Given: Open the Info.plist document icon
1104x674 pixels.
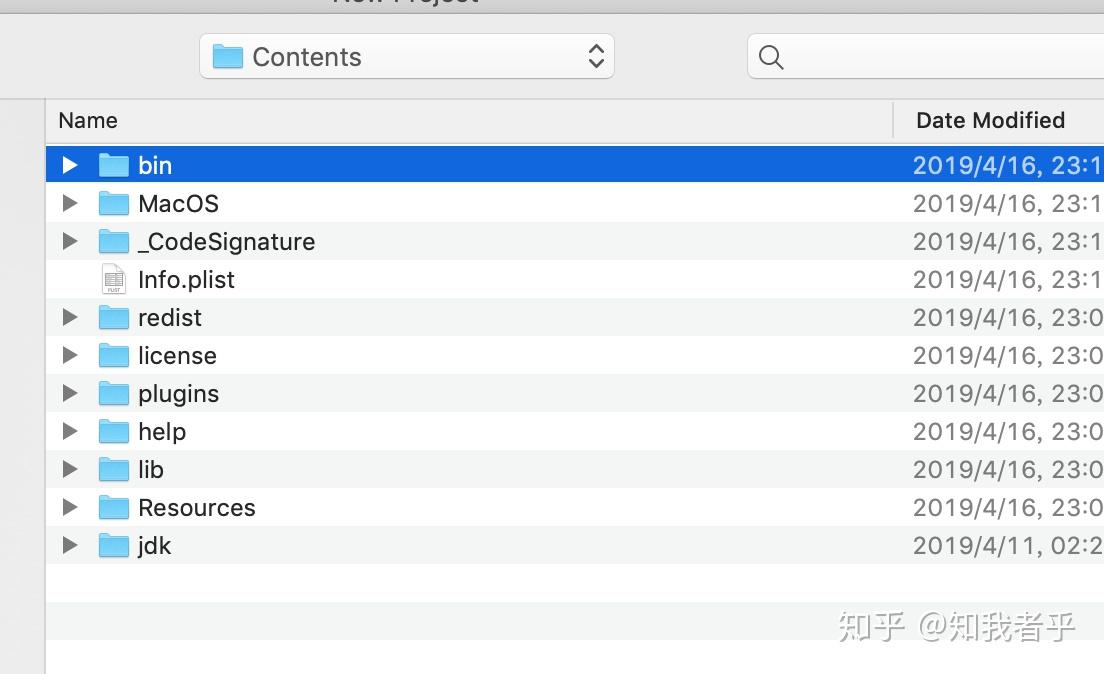Looking at the screenshot, I should pyautogui.click(x=113, y=279).
